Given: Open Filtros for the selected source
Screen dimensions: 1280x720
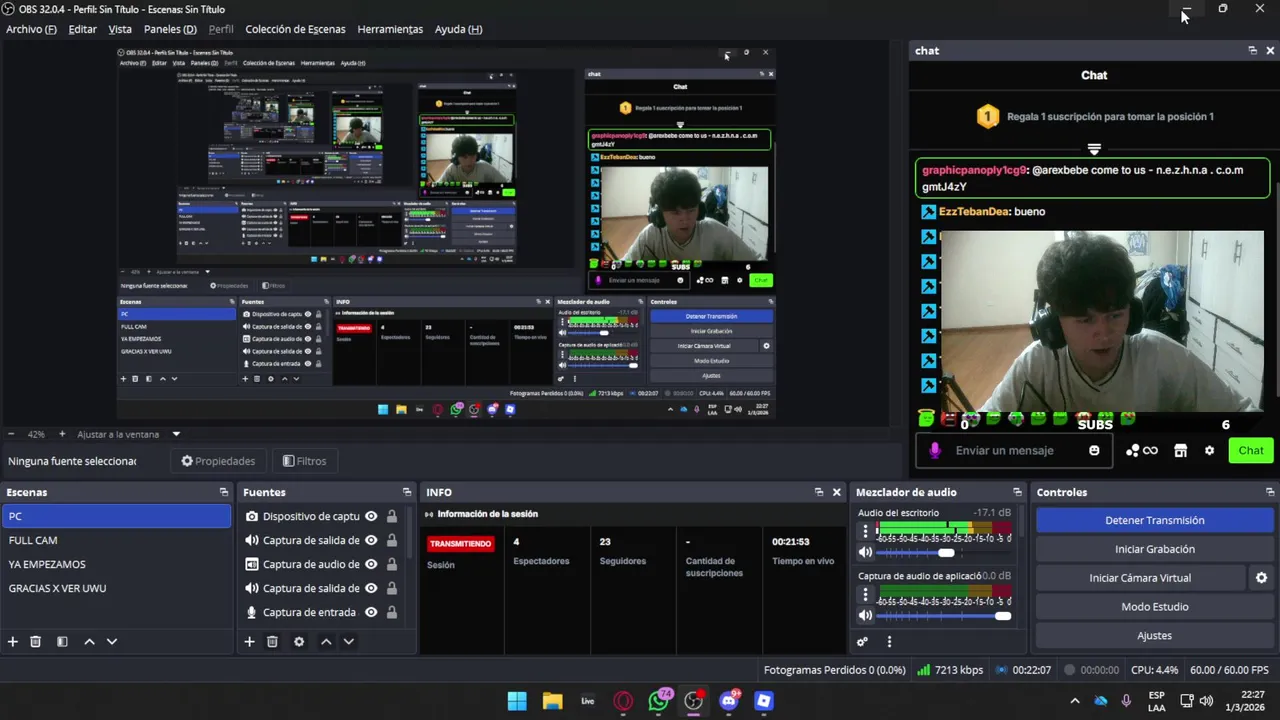Looking at the screenshot, I should coord(305,461).
